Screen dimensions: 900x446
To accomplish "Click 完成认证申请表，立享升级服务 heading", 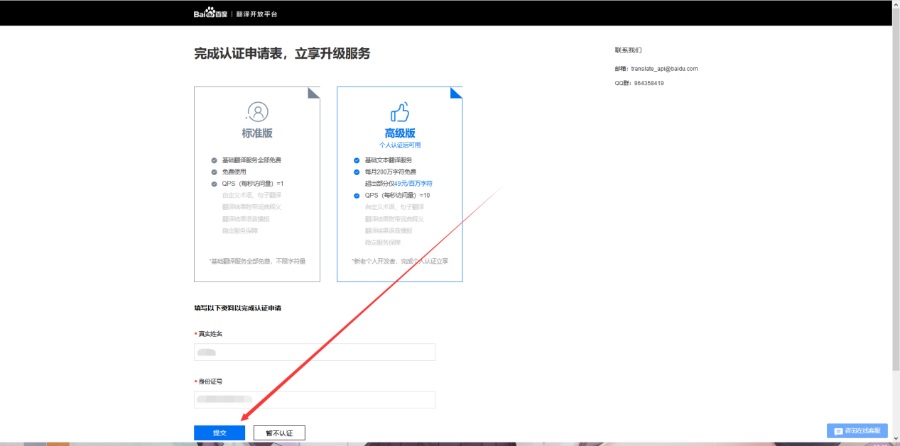I will 282,54.
